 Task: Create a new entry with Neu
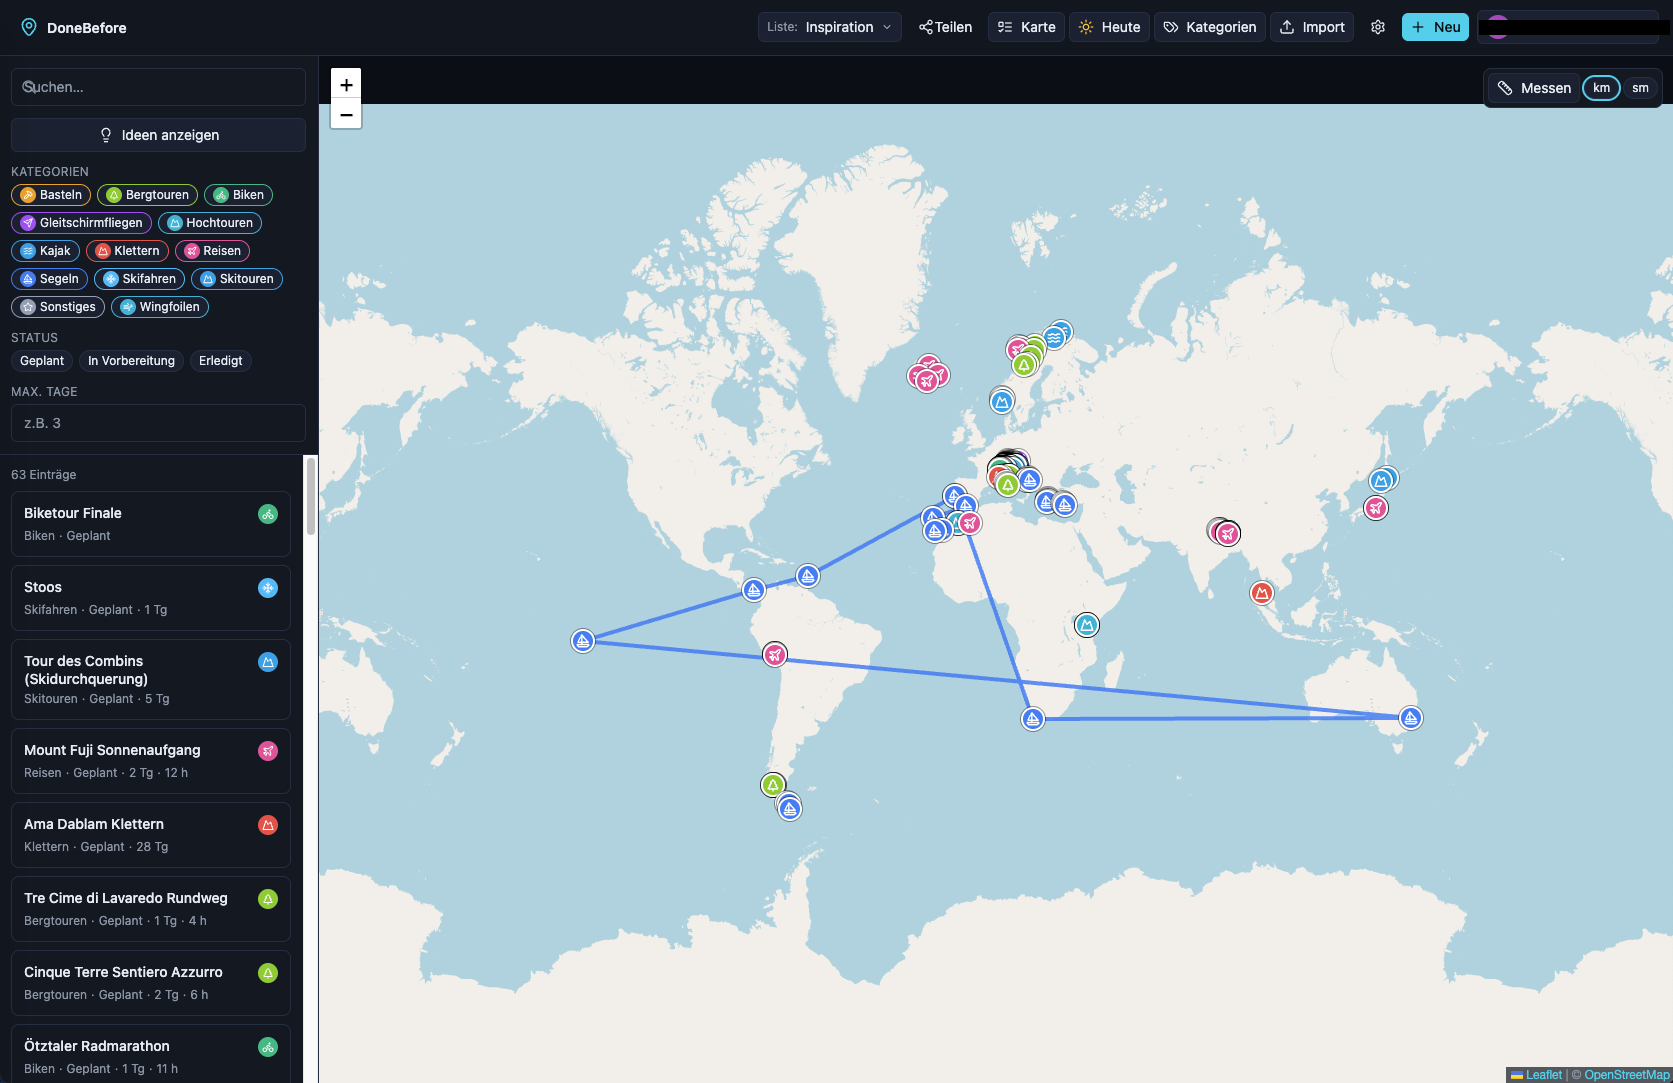1435,27
